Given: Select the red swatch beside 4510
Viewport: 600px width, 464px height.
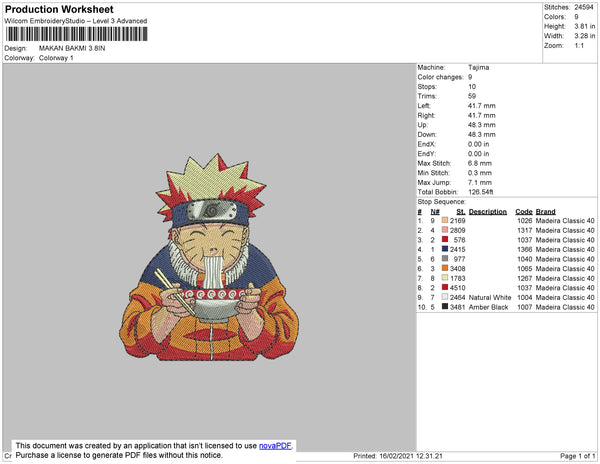Looking at the screenshot, I should [x=445, y=287].
